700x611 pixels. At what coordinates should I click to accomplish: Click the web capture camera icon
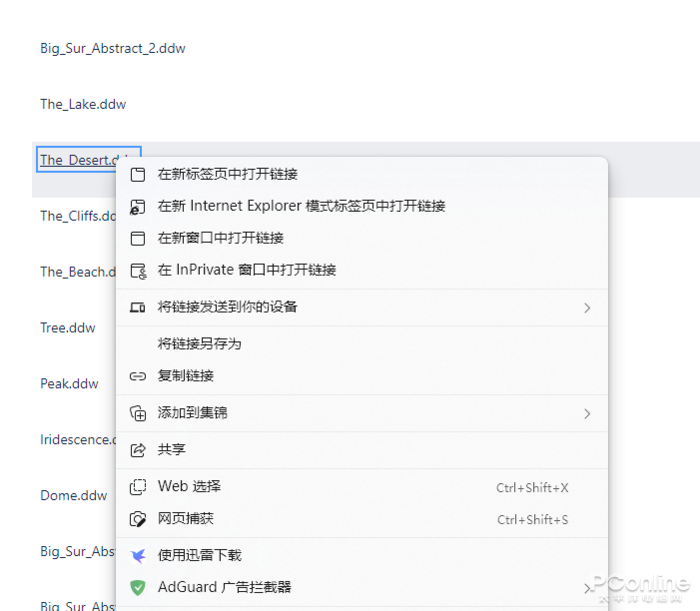click(138, 519)
